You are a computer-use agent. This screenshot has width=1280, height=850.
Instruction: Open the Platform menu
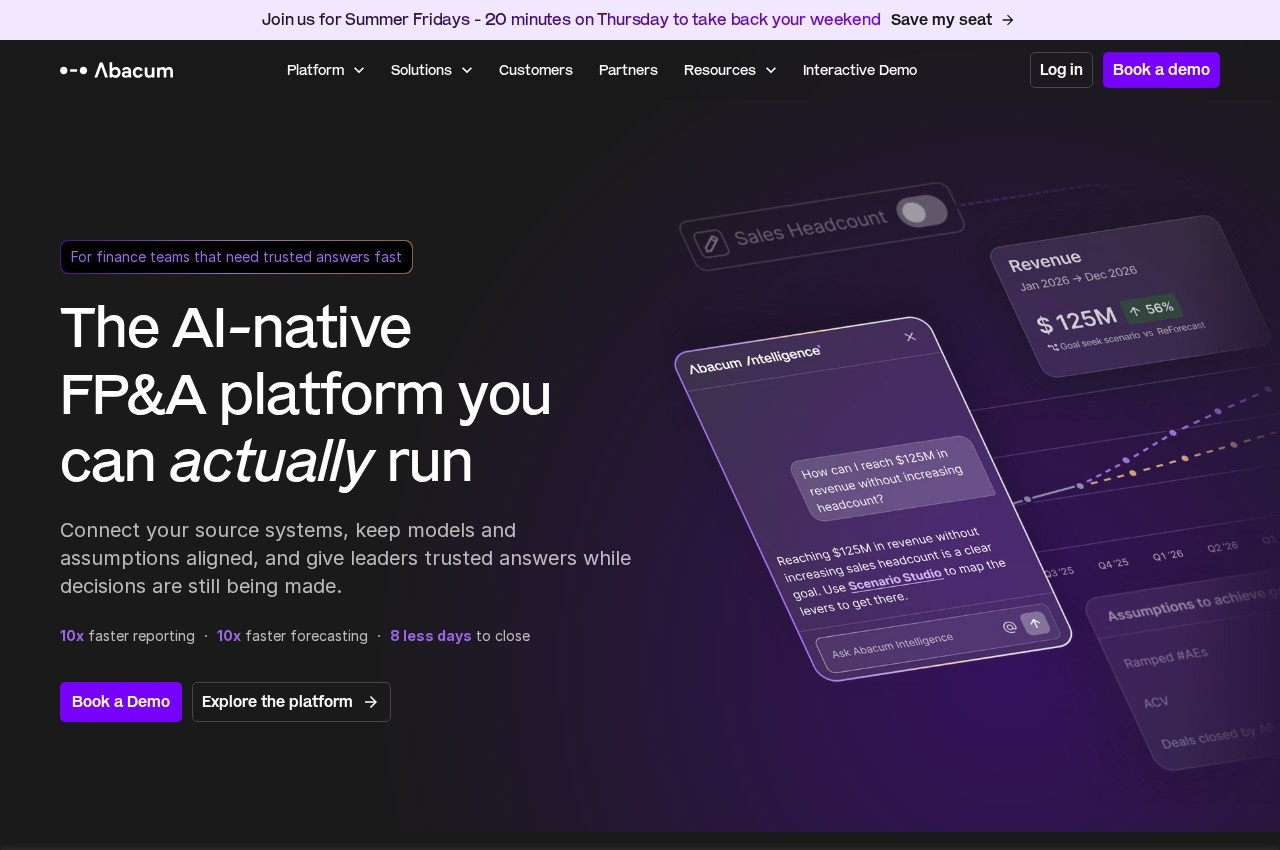pyautogui.click(x=326, y=70)
